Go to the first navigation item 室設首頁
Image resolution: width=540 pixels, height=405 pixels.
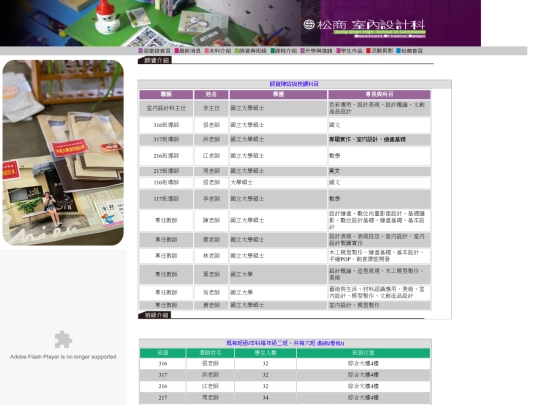pos(155,51)
